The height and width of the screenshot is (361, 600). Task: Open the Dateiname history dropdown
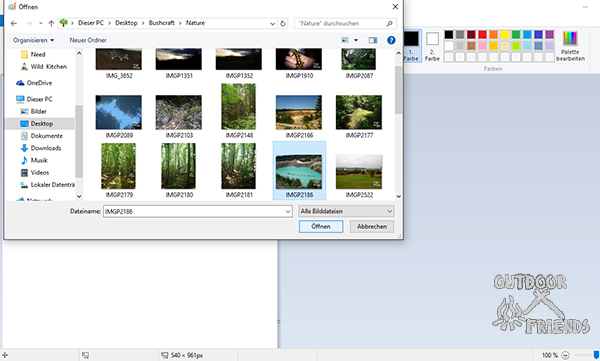288,211
